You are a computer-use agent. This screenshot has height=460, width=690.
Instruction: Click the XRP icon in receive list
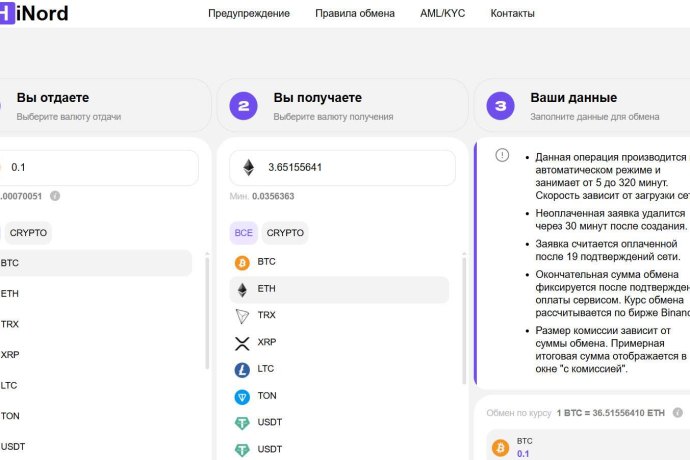242,343
